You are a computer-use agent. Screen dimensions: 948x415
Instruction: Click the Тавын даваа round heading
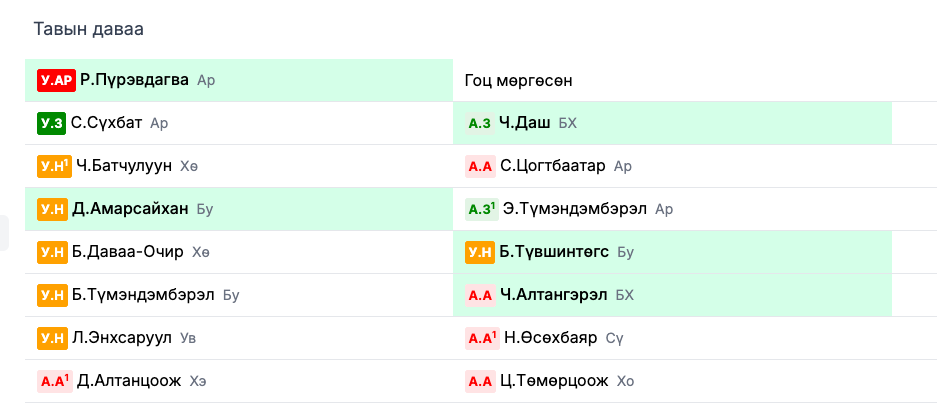pyautogui.click(x=88, y=29)
